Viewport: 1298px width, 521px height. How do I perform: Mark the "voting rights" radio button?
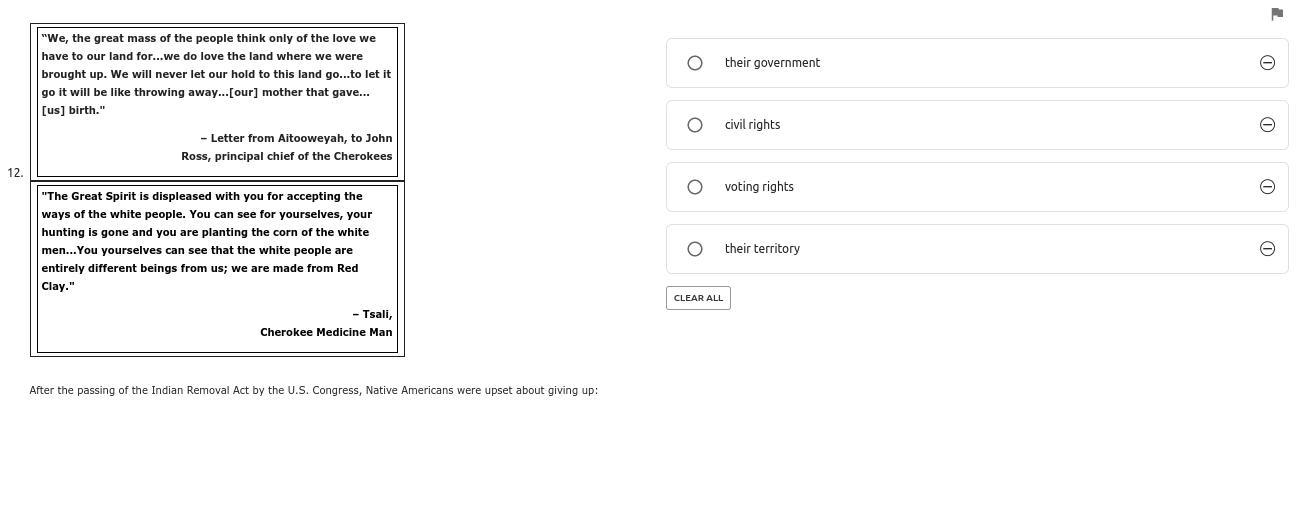coord(695,187)
